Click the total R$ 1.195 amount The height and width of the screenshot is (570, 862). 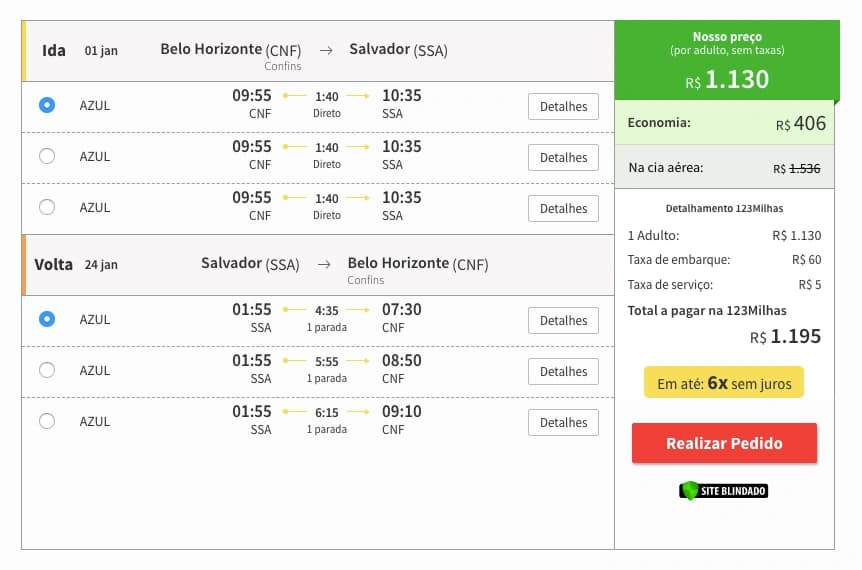click(786, 336)
